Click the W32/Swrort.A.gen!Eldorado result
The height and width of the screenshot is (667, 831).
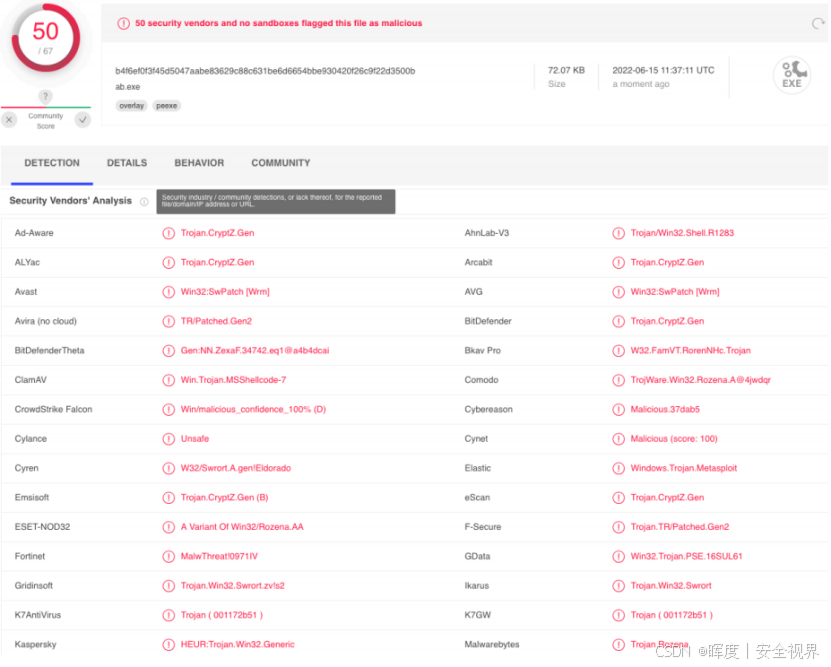[236, 468]
